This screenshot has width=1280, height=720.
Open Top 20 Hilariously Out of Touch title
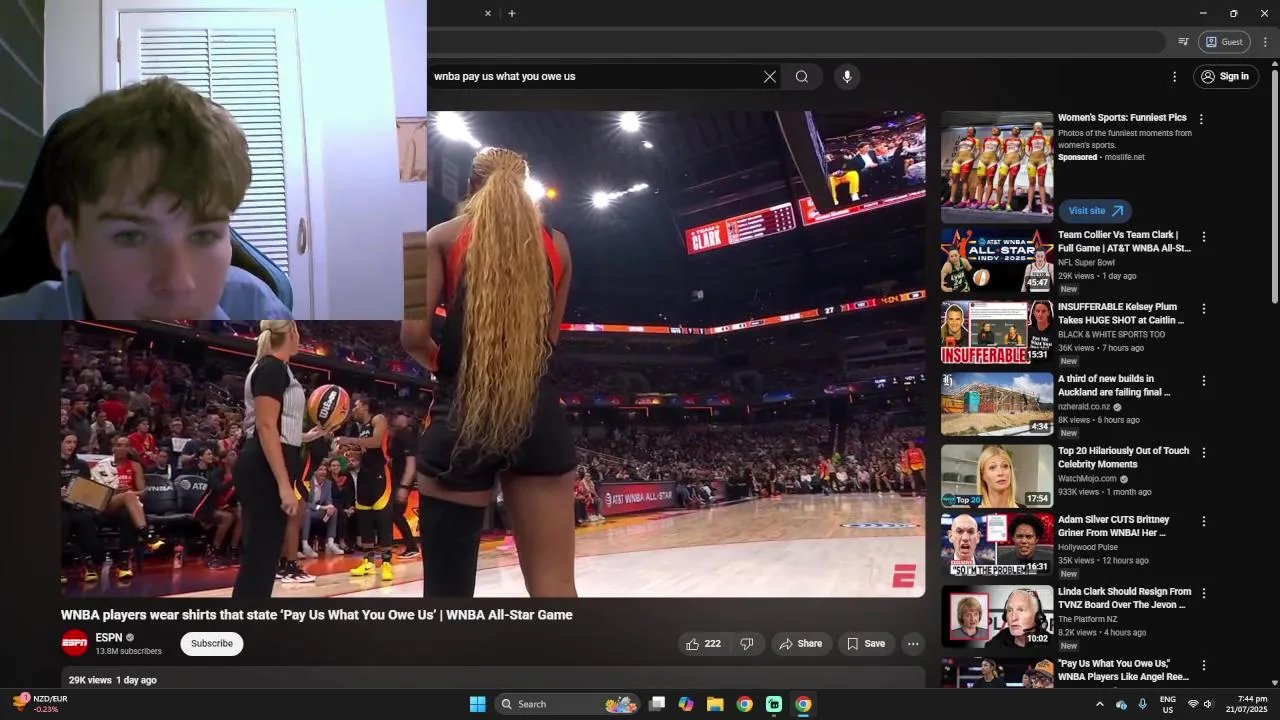(1124, 458)
